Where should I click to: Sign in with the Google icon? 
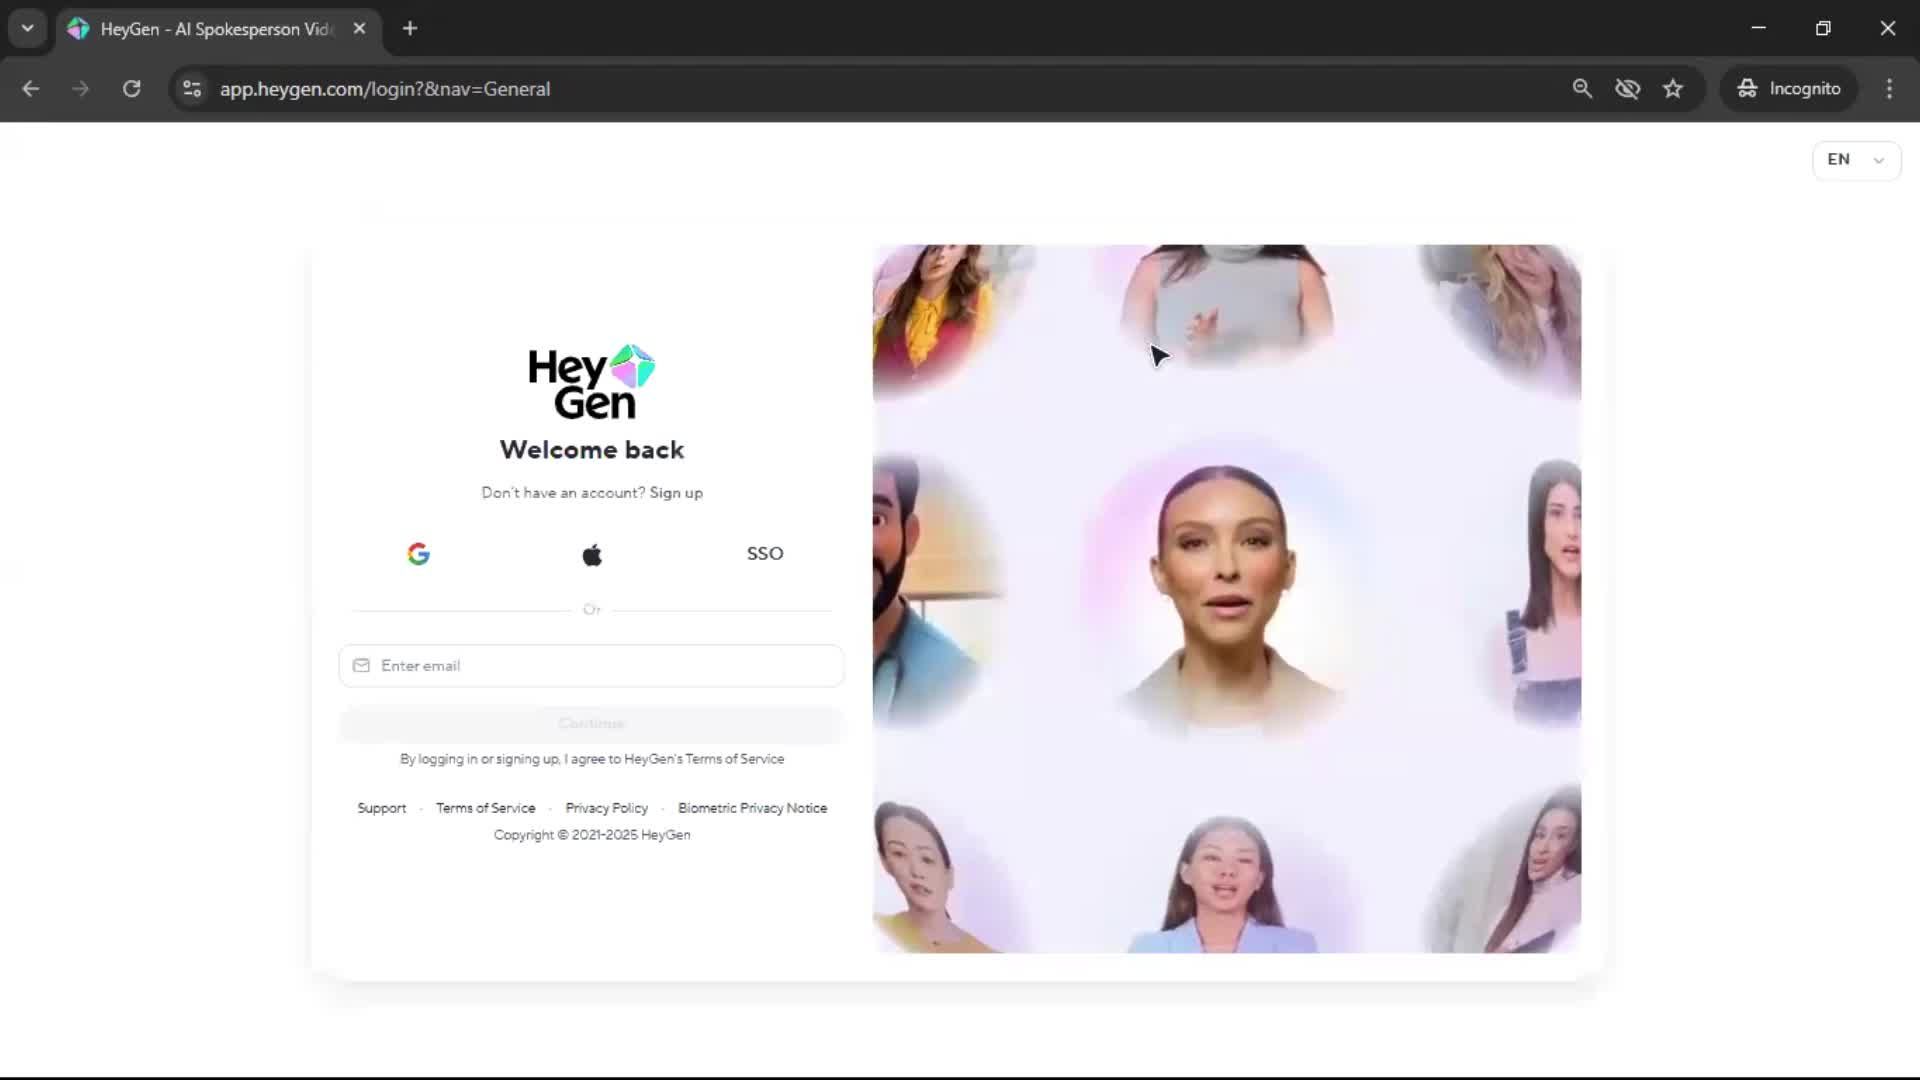coord(418,554)
